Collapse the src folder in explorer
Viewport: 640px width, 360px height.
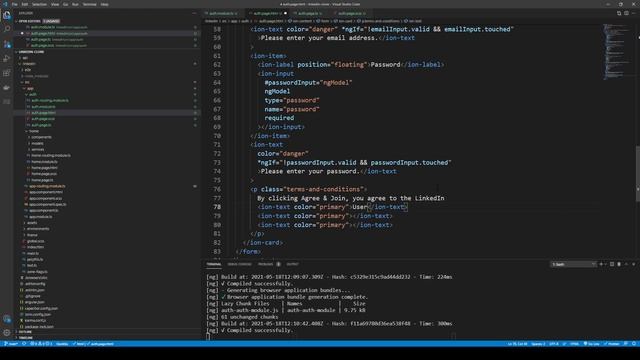(27, 82)
